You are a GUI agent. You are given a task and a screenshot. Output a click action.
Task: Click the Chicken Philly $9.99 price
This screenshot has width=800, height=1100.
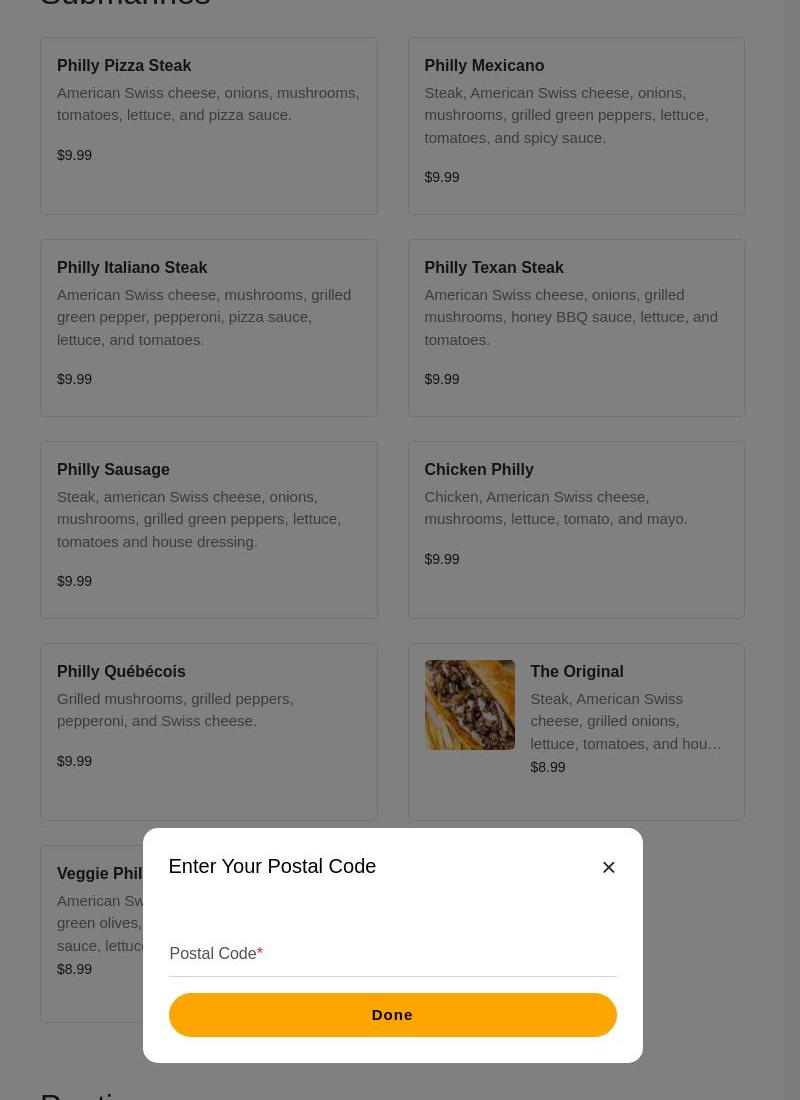[442, 559]
